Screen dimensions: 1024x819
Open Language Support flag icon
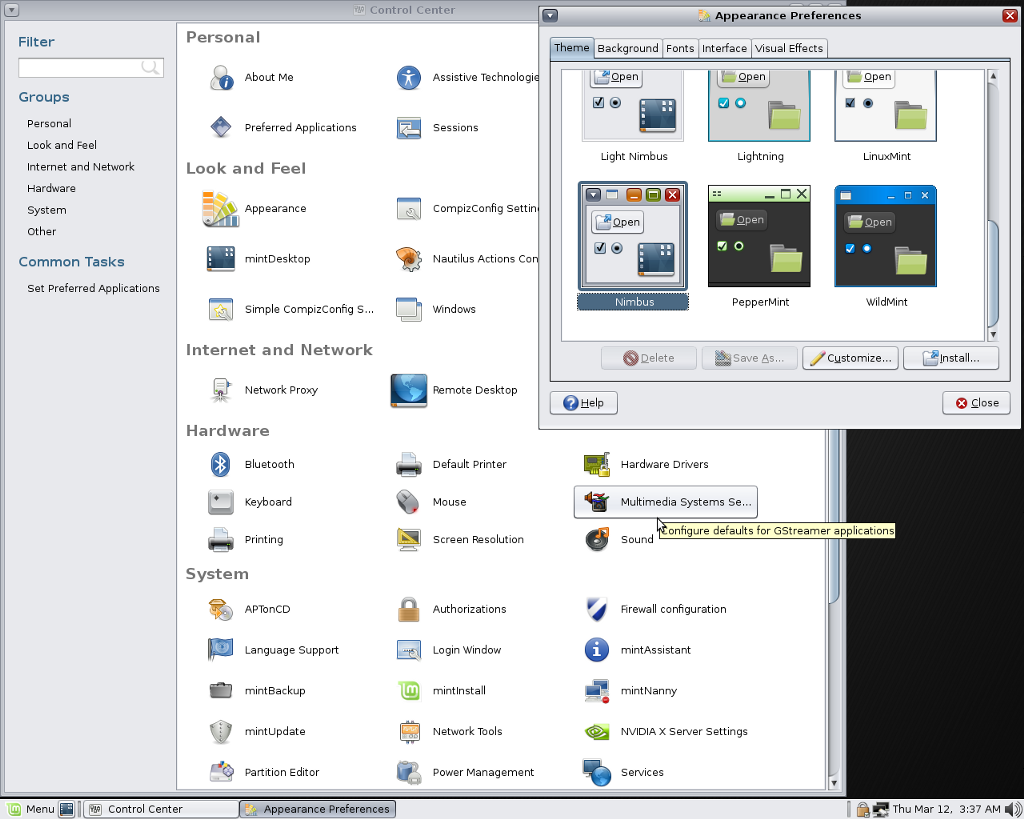(221, 650)
